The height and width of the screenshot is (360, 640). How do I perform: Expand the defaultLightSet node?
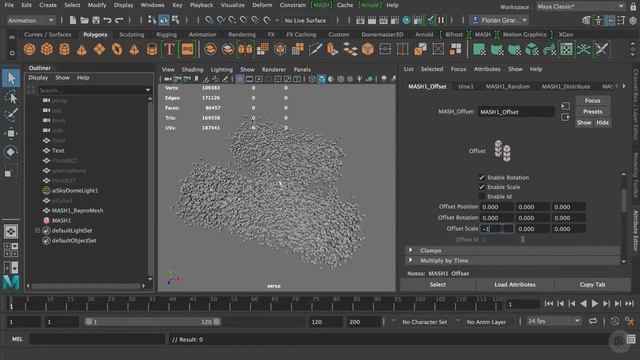(x=38, y=230)
